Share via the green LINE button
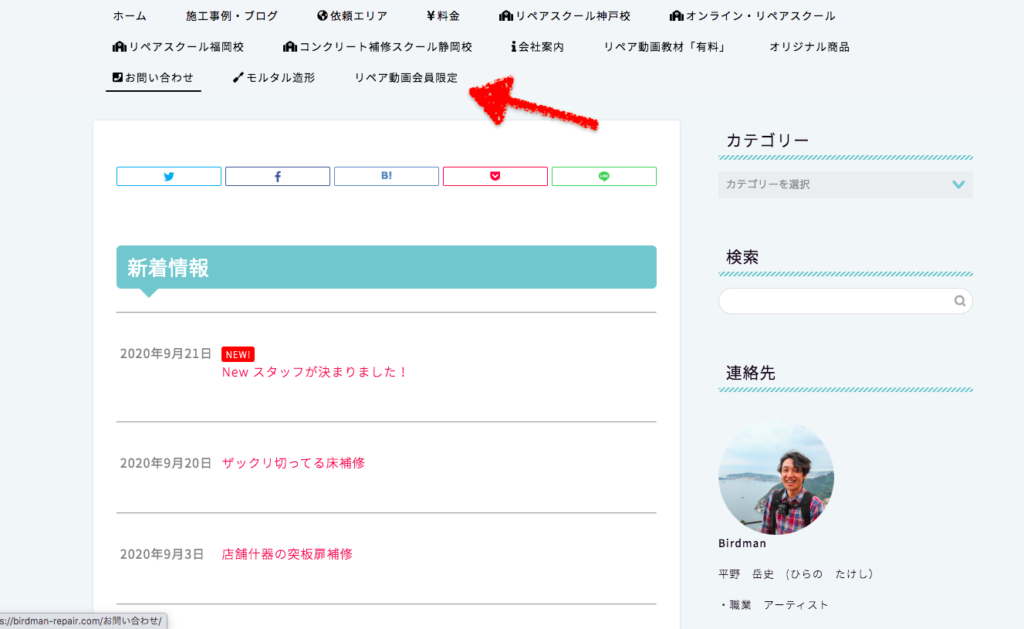 pyautogui.click(x=604, y=176)
